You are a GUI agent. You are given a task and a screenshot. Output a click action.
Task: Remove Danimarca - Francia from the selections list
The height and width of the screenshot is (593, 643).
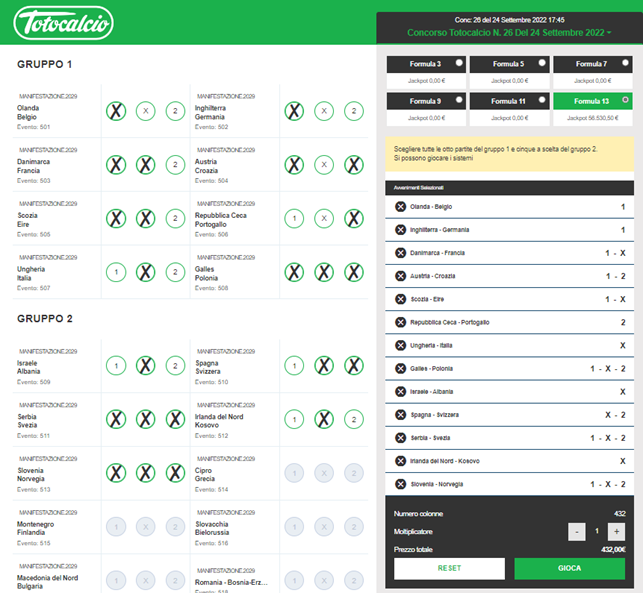point(400,253)
